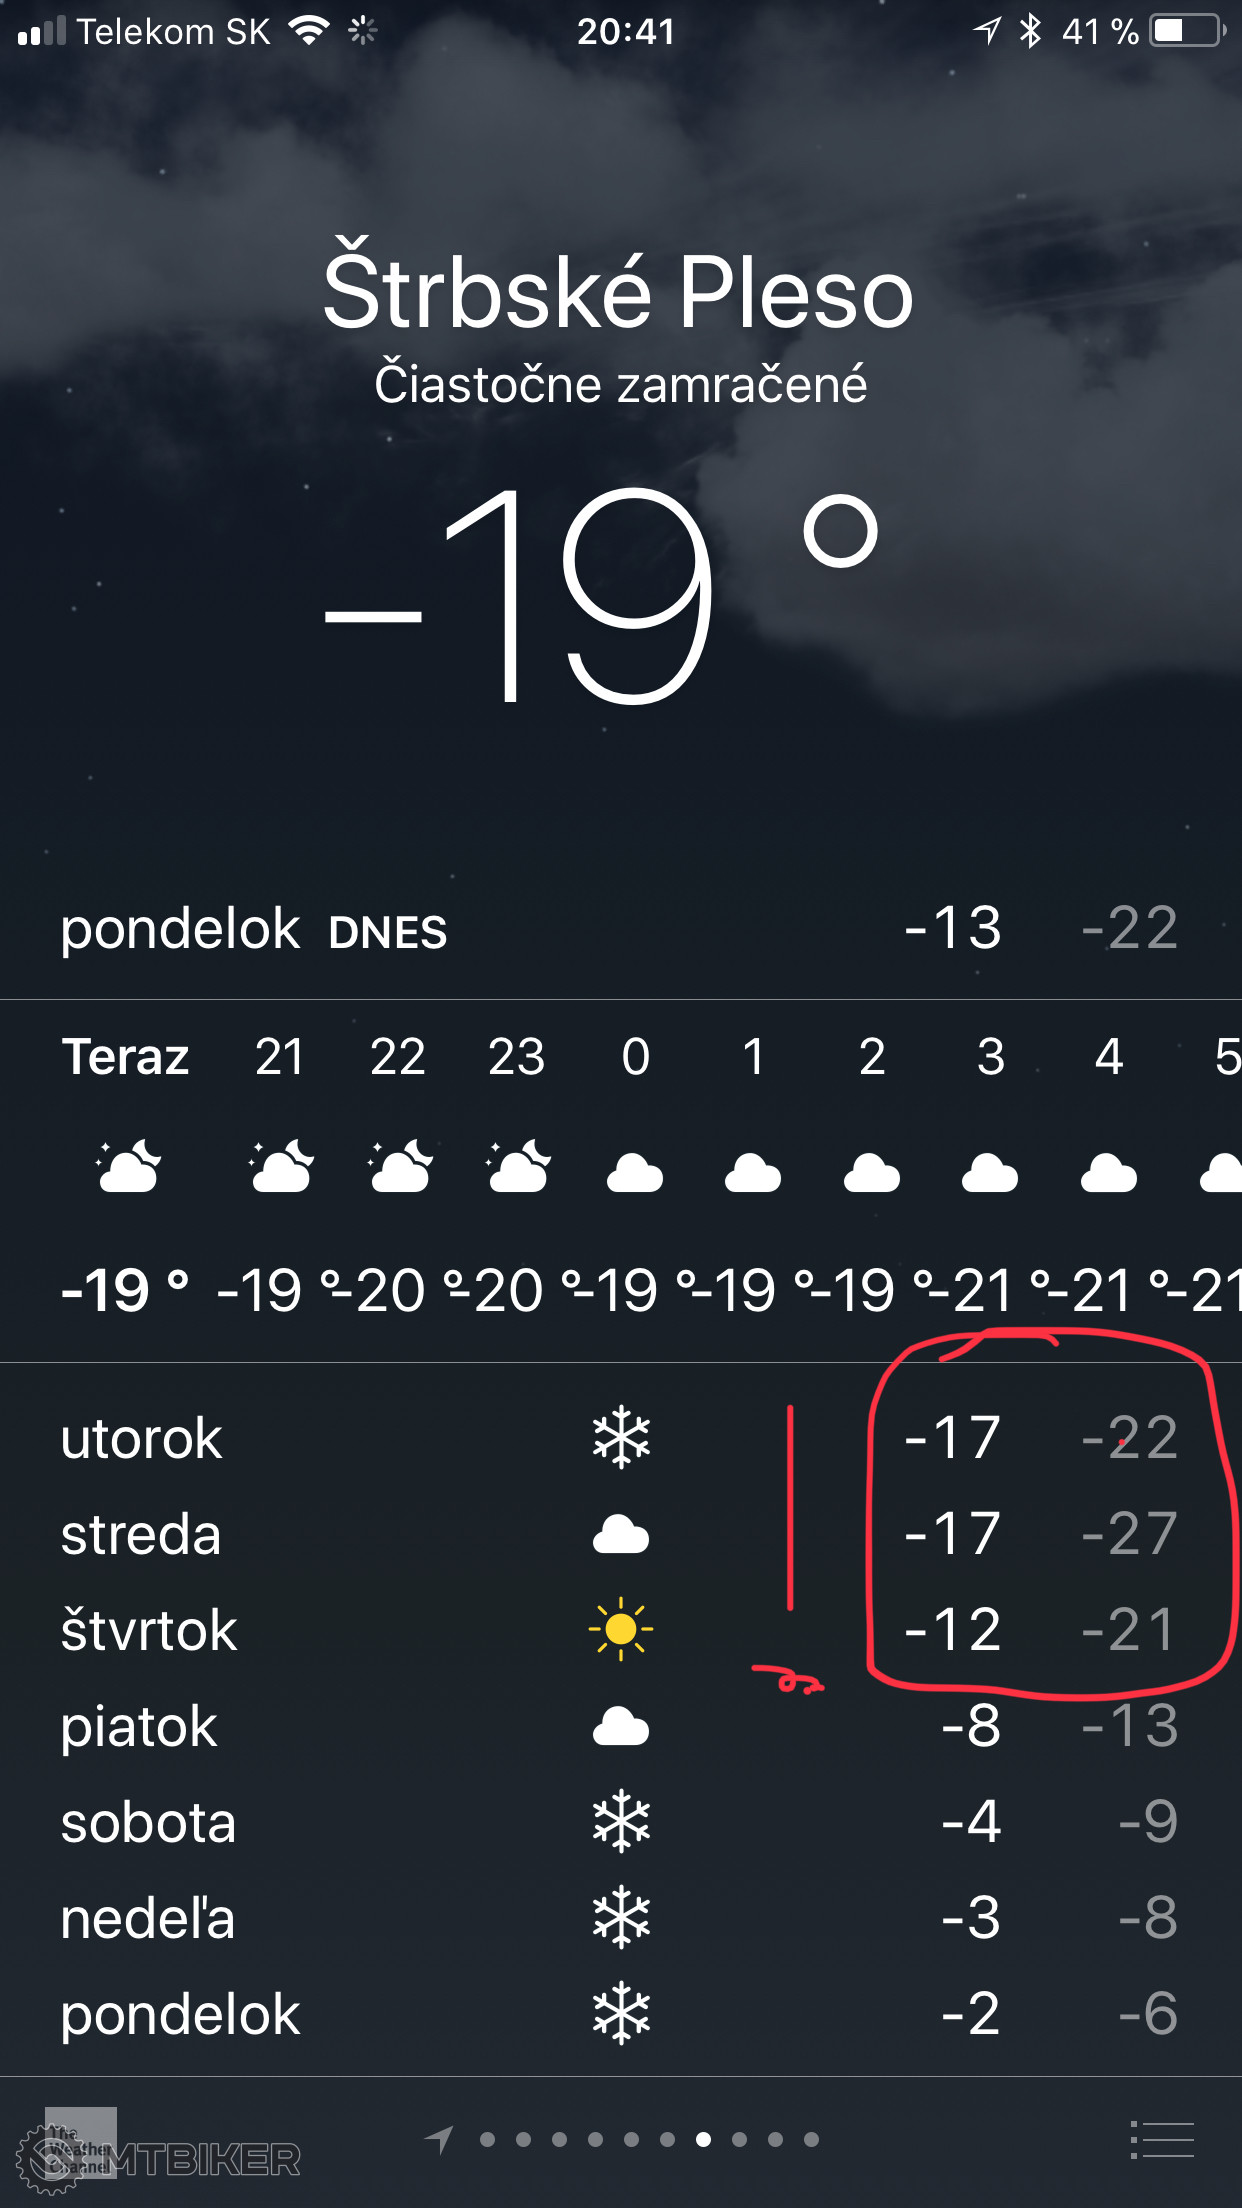
Task: Open the city list icon
Action: [1162, 2140]
